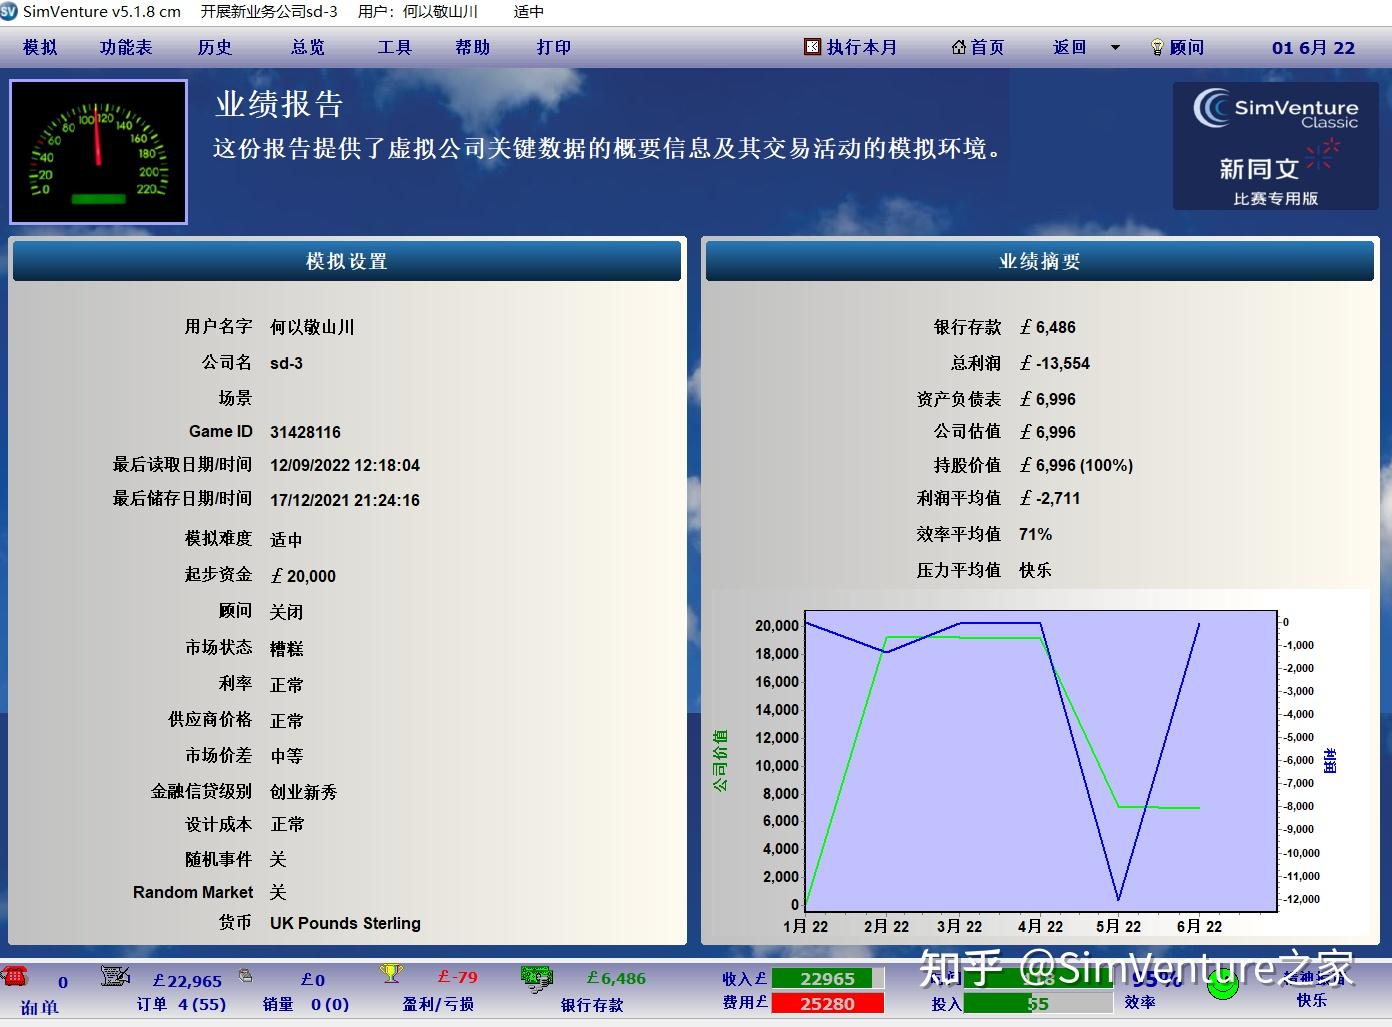This screenshot has height=1027, width=1392.
Task: Click the status bar £22,965 orders value
Action: (187, 981)
